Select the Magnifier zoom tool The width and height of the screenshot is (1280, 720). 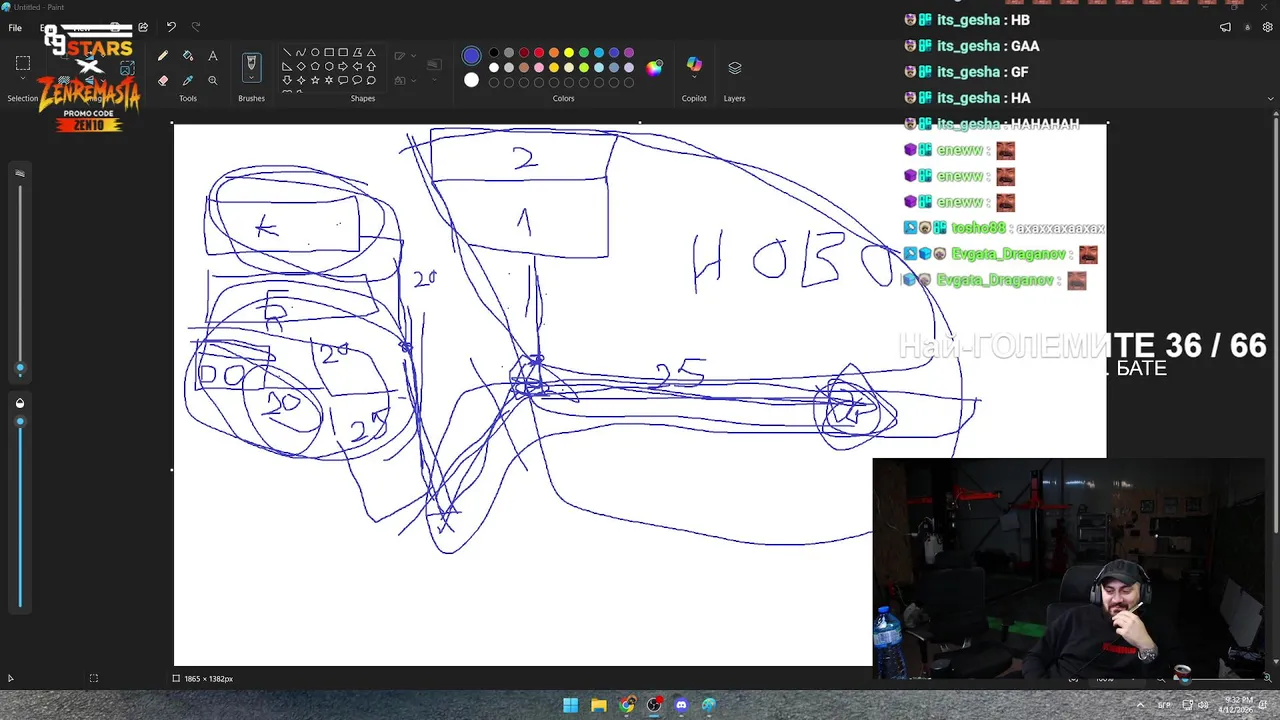tap(213, 80)
